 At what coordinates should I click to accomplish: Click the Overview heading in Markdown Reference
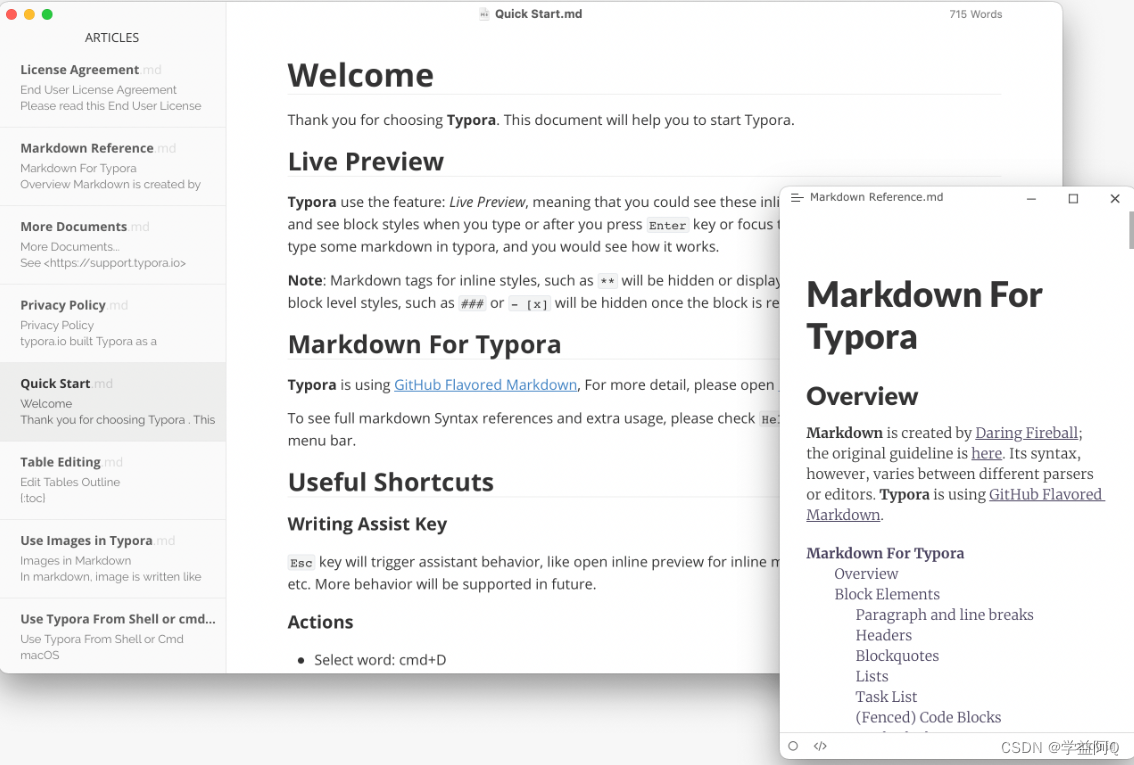coord(862,396)
